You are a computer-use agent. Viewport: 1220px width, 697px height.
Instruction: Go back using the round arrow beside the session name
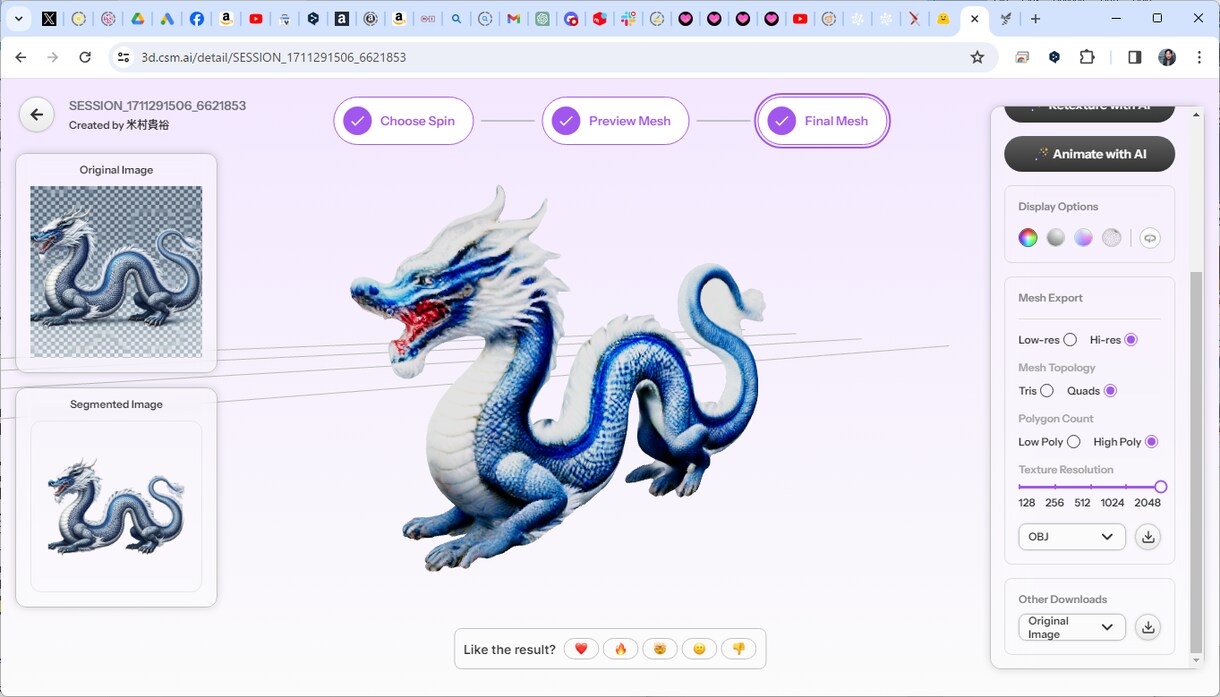[x=37, y=115]
